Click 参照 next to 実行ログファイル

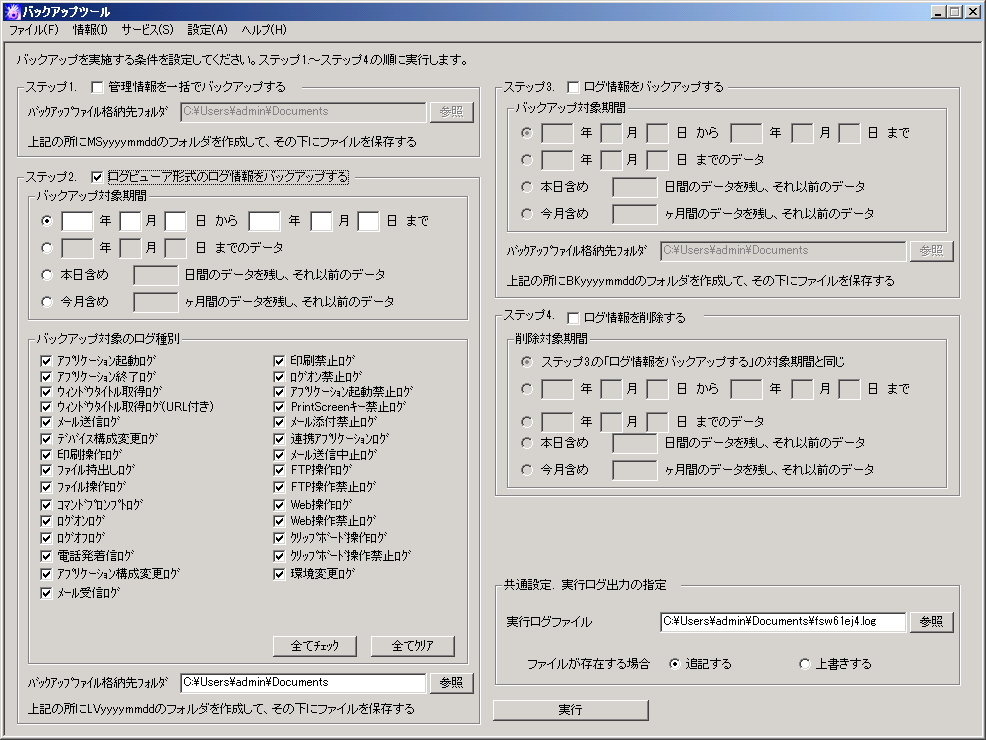931,622
